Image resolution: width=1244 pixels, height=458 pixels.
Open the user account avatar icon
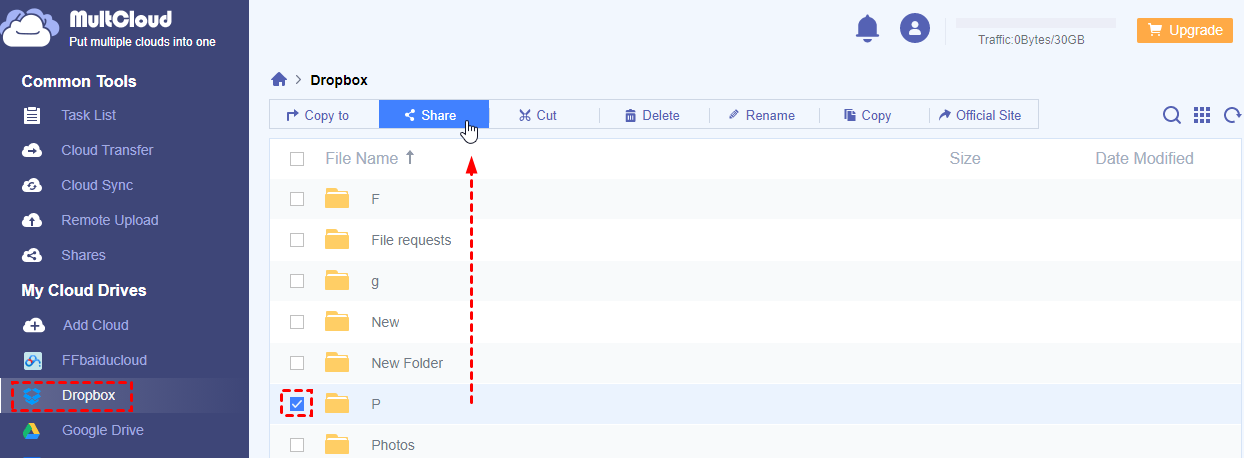(x=915, y=28)
